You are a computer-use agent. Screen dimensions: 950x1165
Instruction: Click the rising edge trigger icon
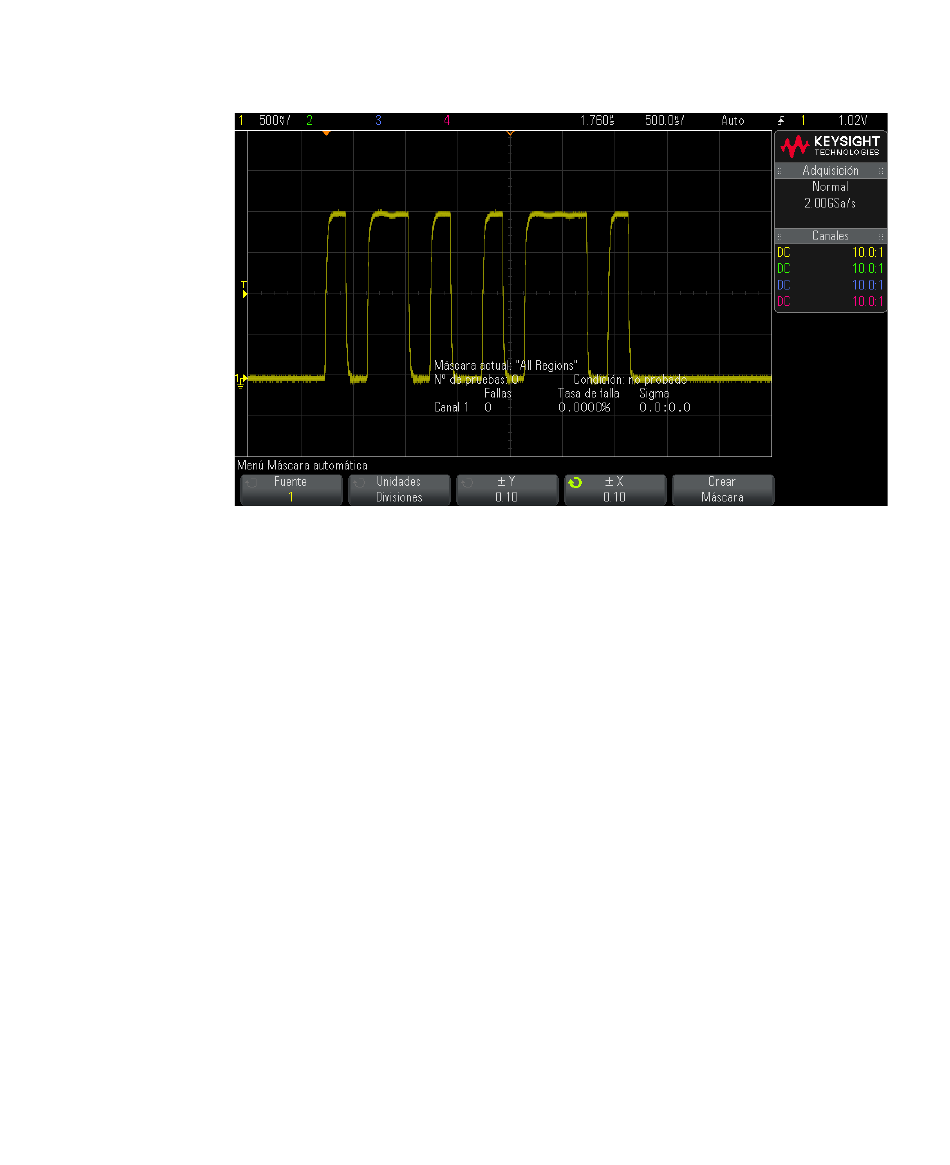tap(781, 120)
